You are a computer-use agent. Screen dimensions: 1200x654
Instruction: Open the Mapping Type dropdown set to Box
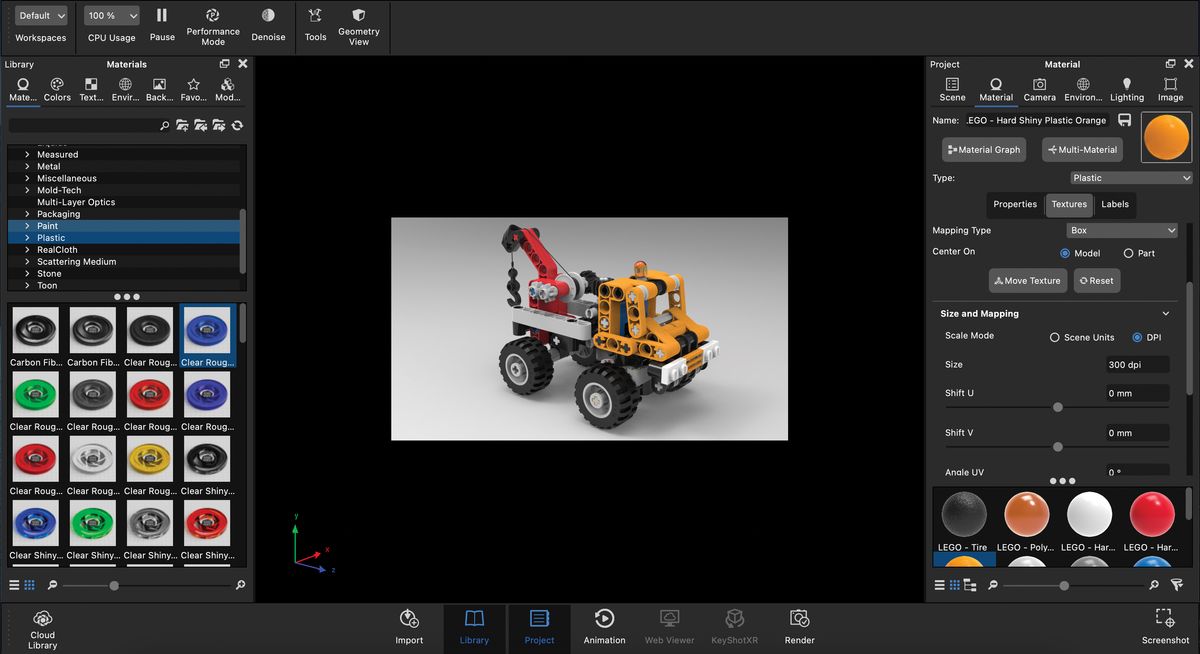pos(1122,230)
